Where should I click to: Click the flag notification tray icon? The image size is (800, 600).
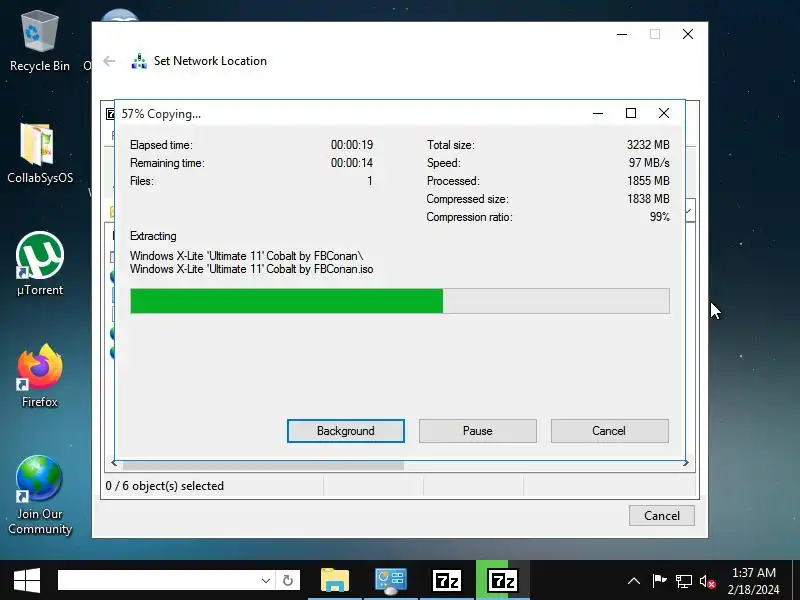[659, 581]
